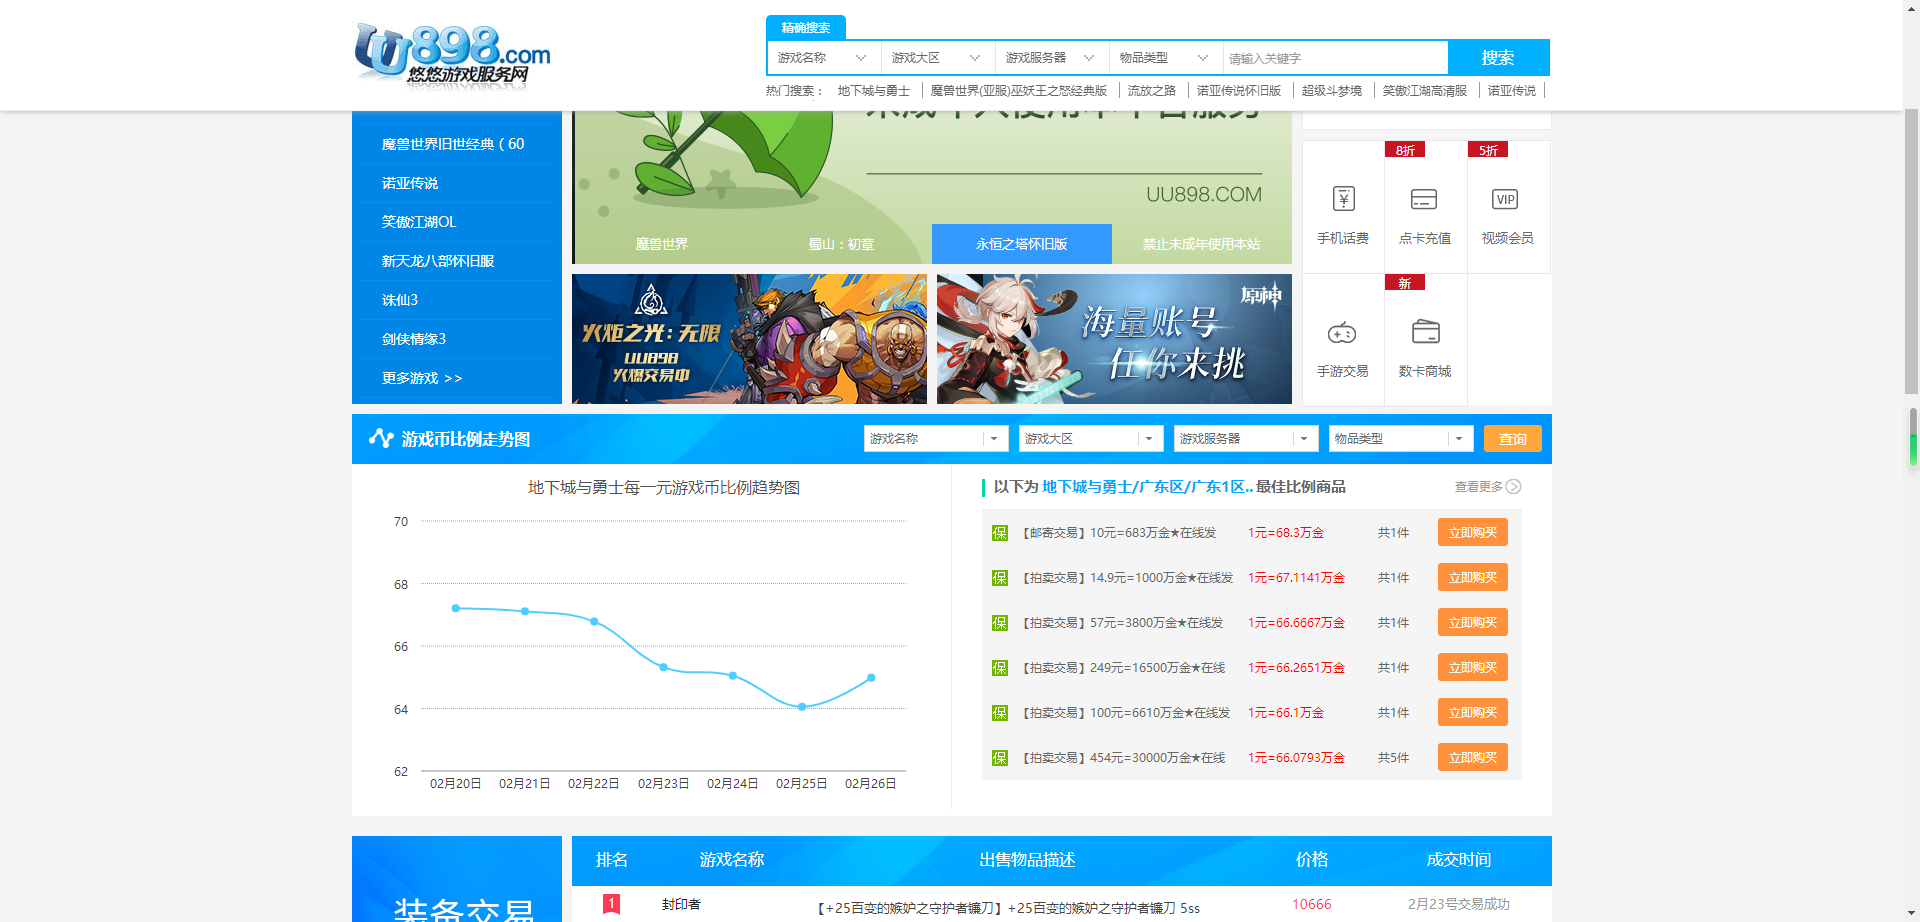Expand the 游戏服务器 search dropdown in header

point(1052,58)
